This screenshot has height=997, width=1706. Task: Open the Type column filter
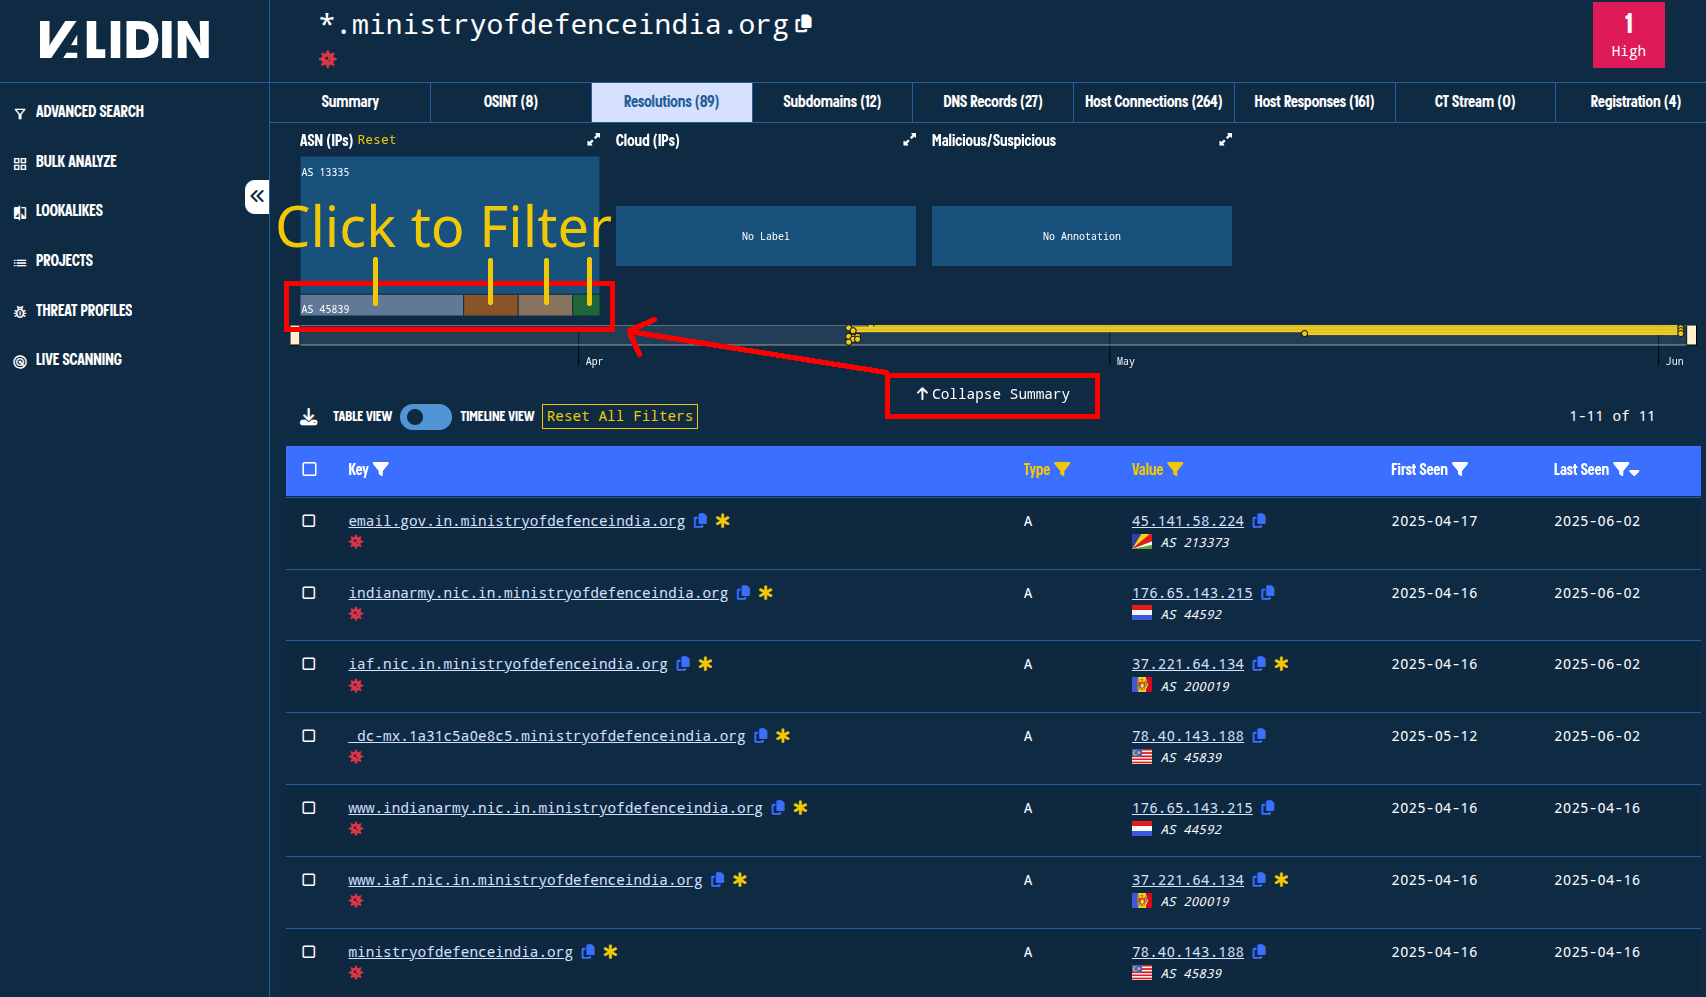(x=1062, y=469)
